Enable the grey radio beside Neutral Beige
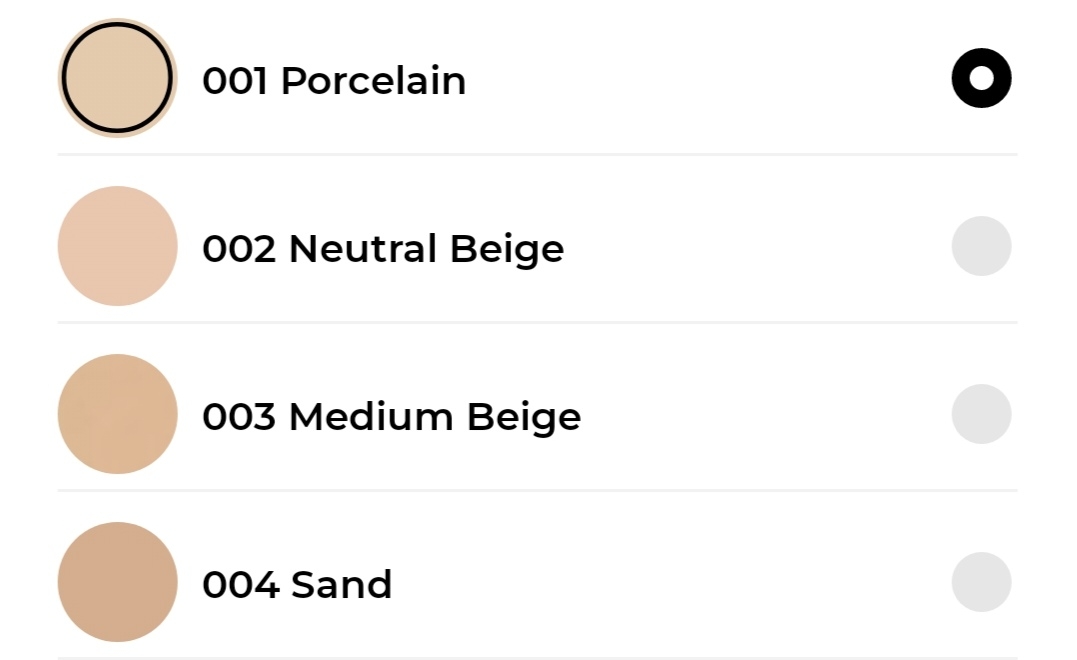This screenshot has height=660, width=1077. [x=981, y=246]
